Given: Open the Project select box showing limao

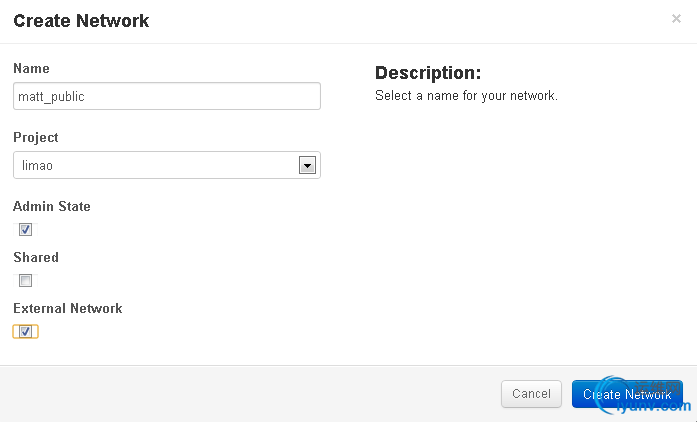Looking at the screenshot, I should pos(167,165).
